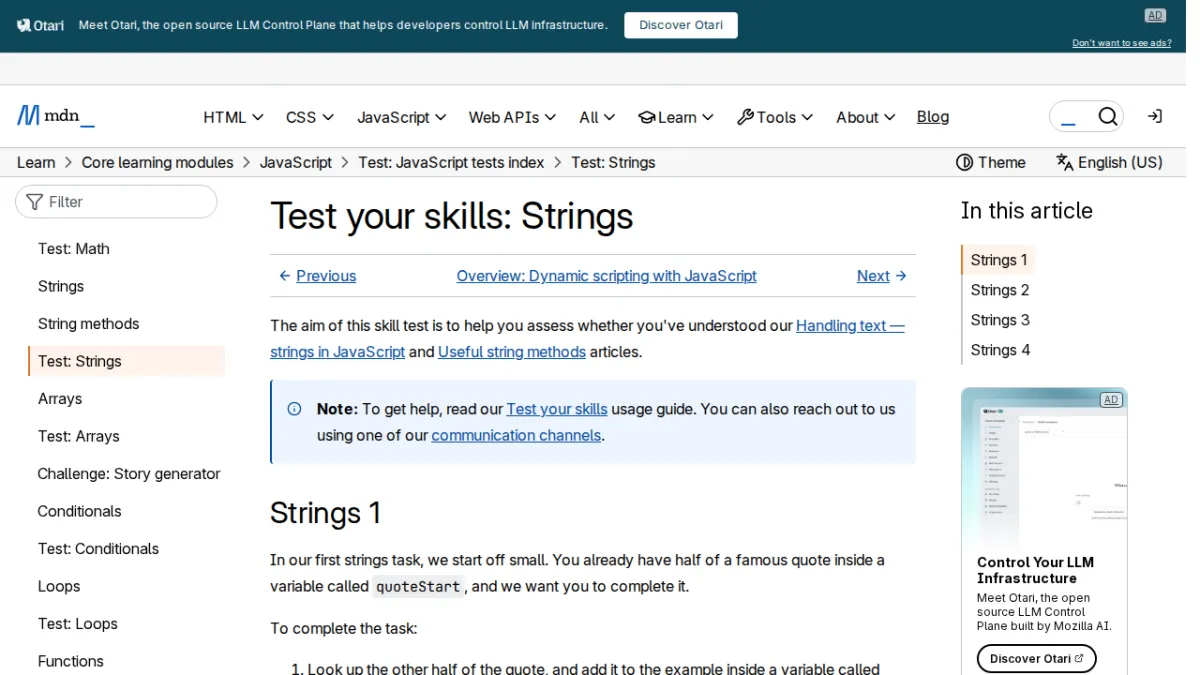Select String methods in sidebar

click(88, 324)
